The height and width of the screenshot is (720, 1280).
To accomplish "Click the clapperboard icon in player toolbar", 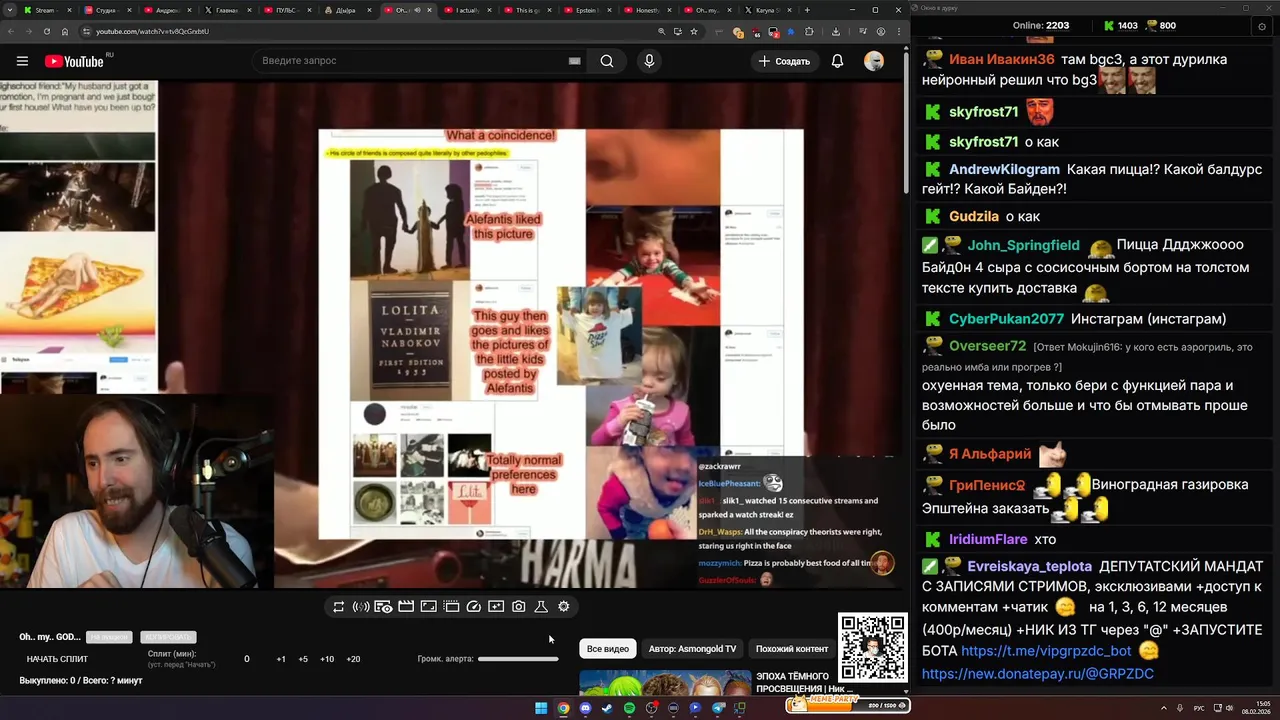I will pyautogui.click(x=406, y=607).
